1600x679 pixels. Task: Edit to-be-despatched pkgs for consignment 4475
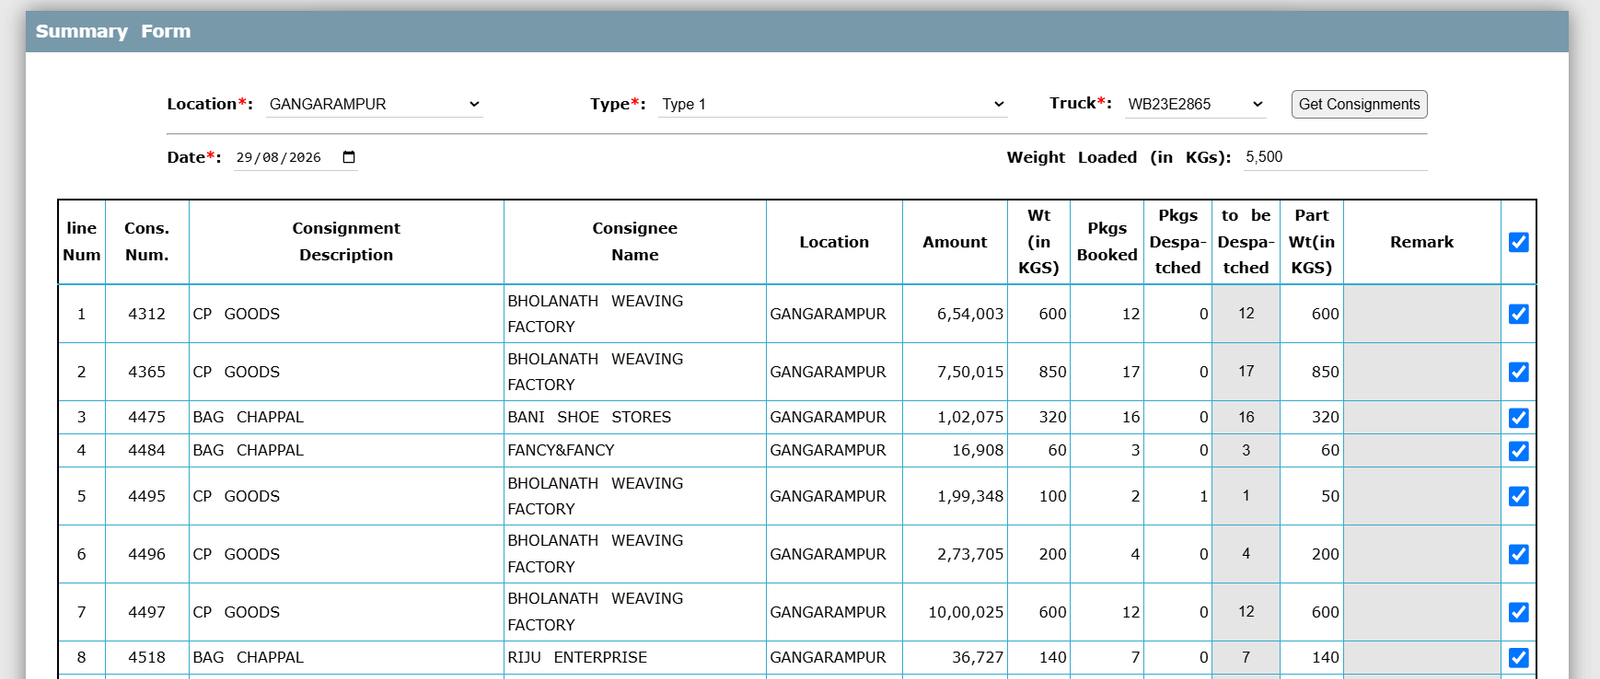1246,417
